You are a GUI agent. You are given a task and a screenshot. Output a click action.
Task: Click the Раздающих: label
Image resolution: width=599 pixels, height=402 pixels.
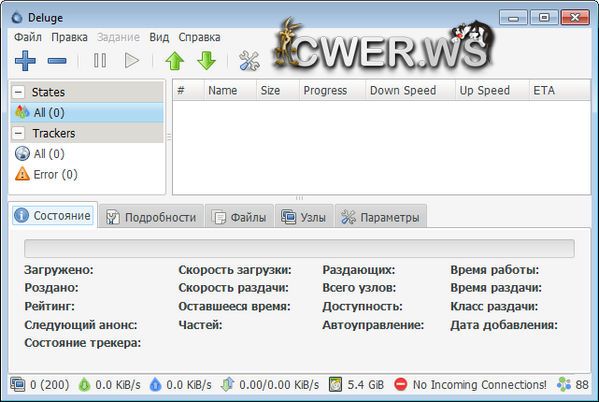(359, 270)
